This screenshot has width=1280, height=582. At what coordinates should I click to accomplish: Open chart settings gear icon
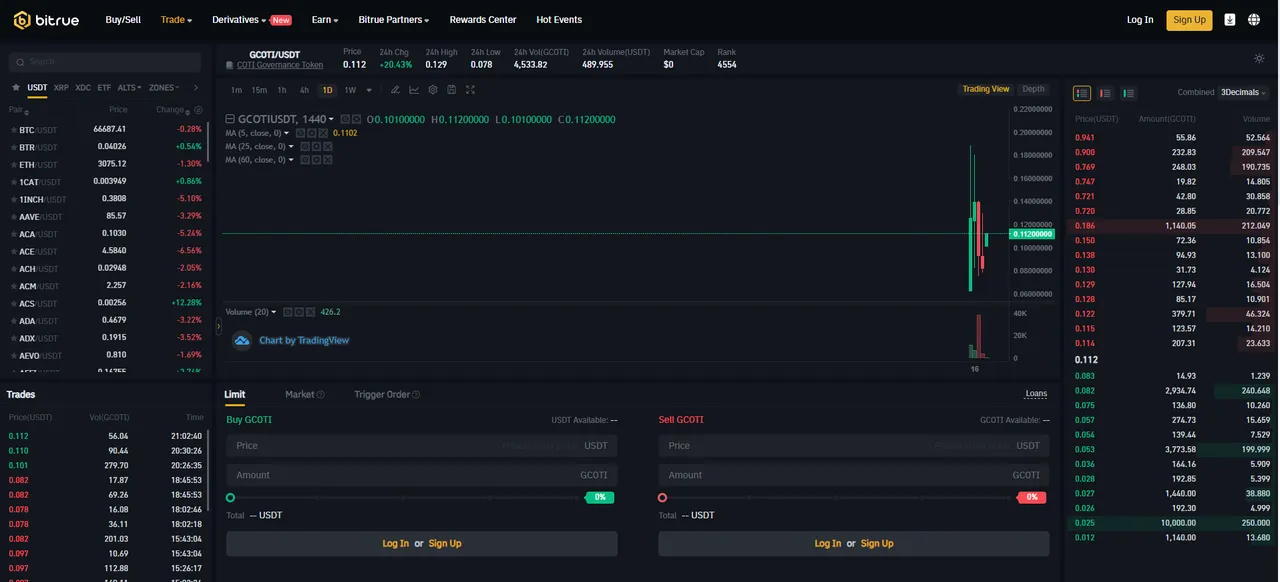coord(433,90)
